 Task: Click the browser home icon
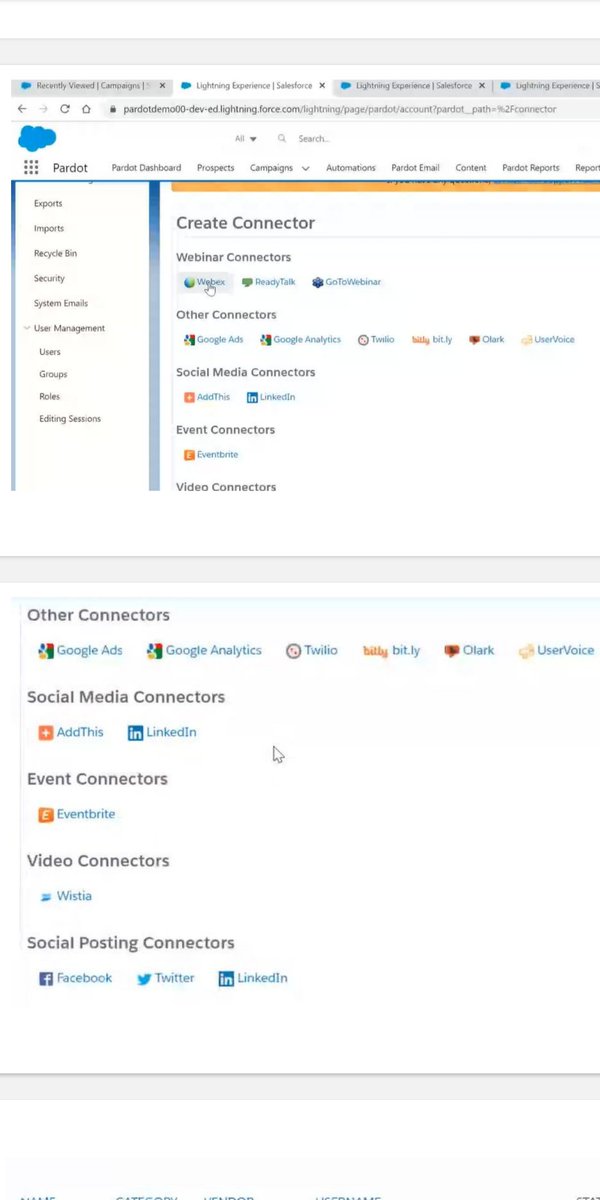click(x=87, y=109)
